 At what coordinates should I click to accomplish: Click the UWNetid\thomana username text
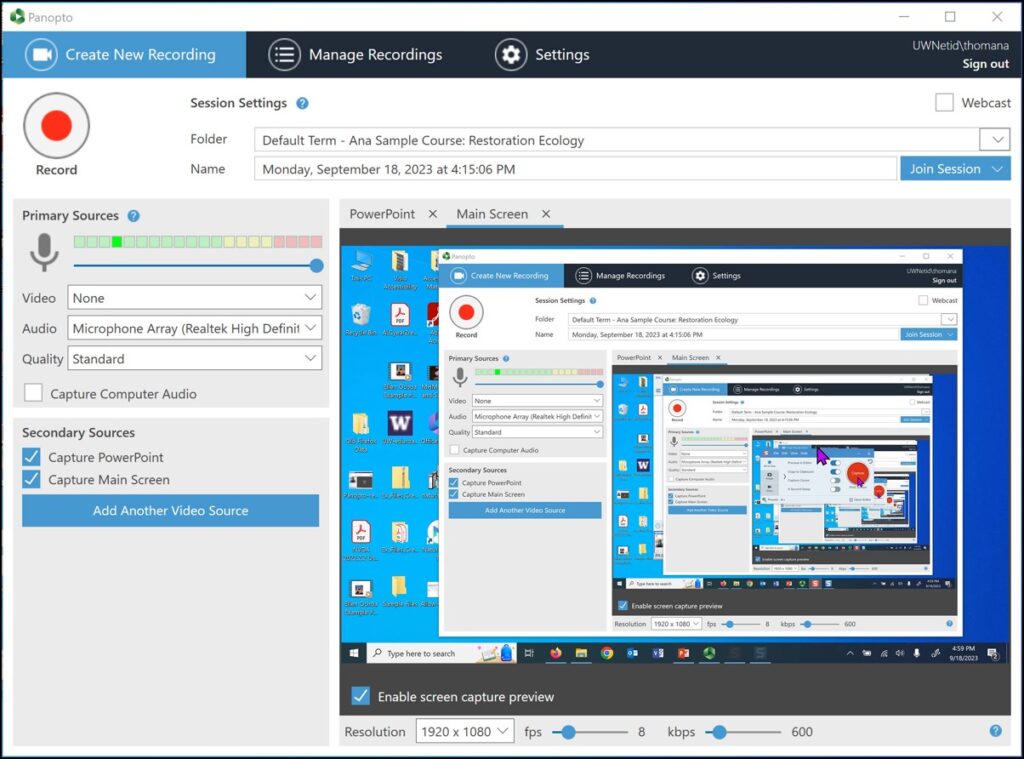pyautogui.click(x=960, y=46)
